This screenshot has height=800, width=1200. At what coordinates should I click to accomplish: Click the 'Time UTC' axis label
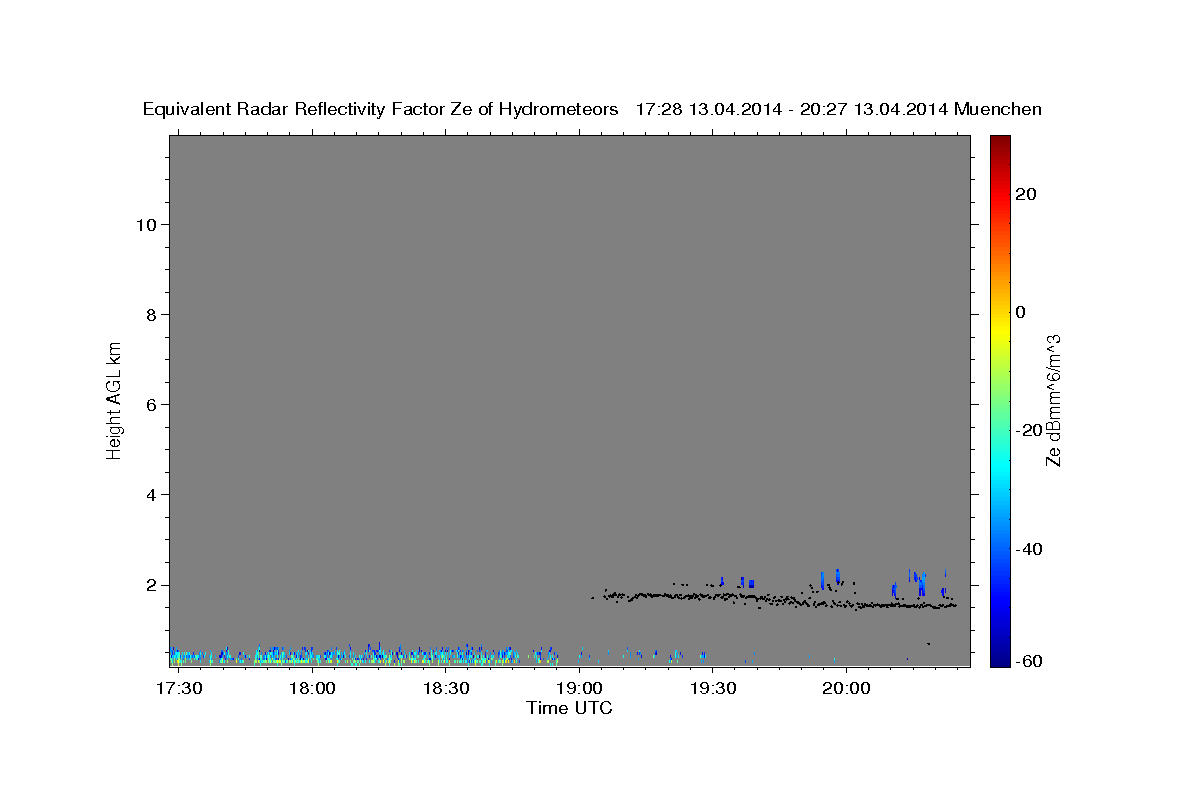pyautogui.click(x=569, y=708)
